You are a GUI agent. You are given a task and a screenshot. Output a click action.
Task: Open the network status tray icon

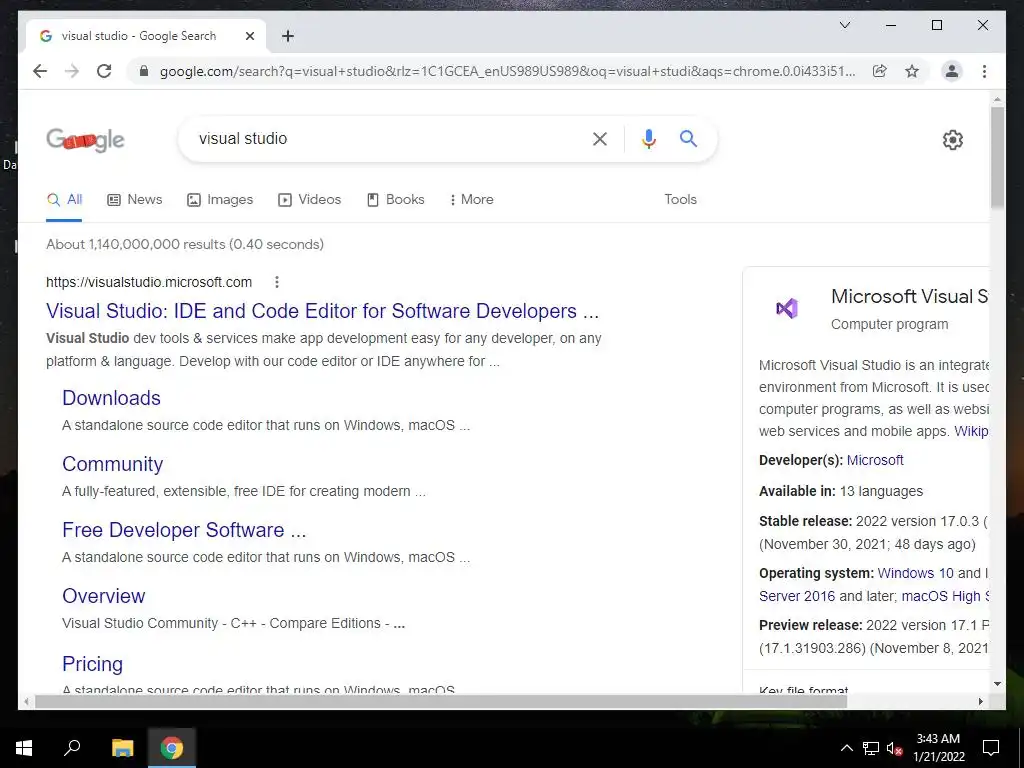[871, 748]
